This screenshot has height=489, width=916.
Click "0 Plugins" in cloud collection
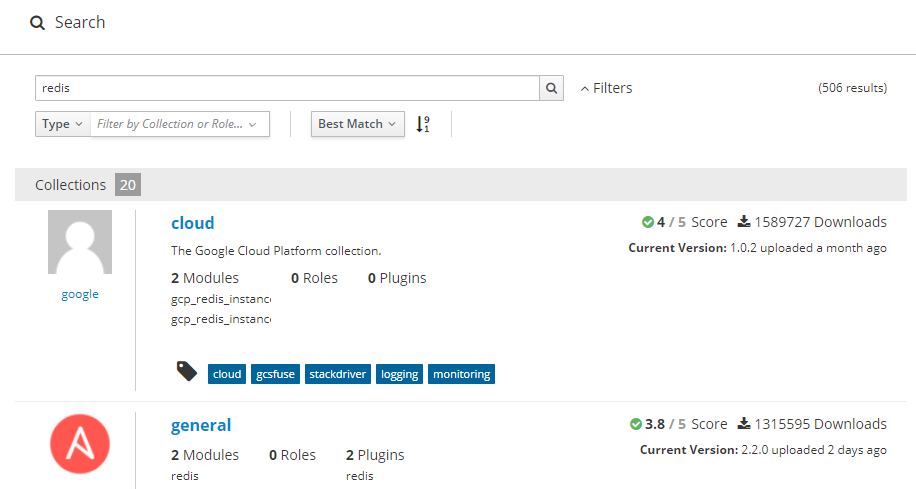click(x=397, y=278)
